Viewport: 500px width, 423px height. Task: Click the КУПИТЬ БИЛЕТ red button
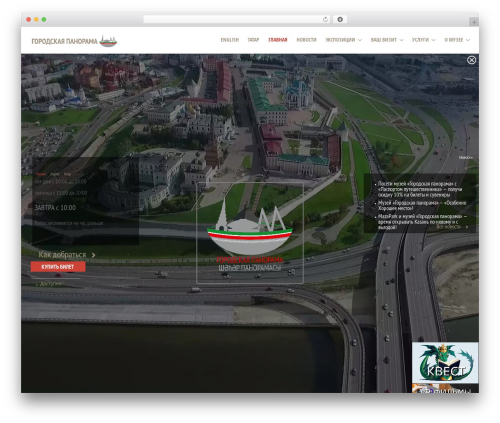point(58,267)
